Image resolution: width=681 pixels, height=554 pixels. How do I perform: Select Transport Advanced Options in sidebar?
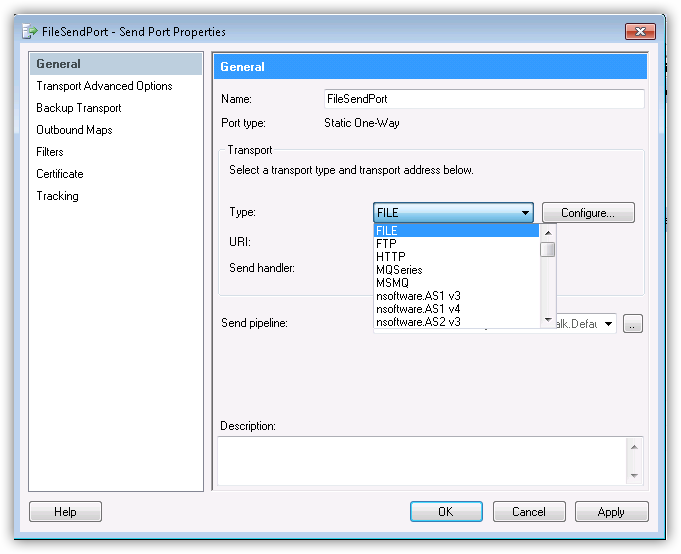104,86
